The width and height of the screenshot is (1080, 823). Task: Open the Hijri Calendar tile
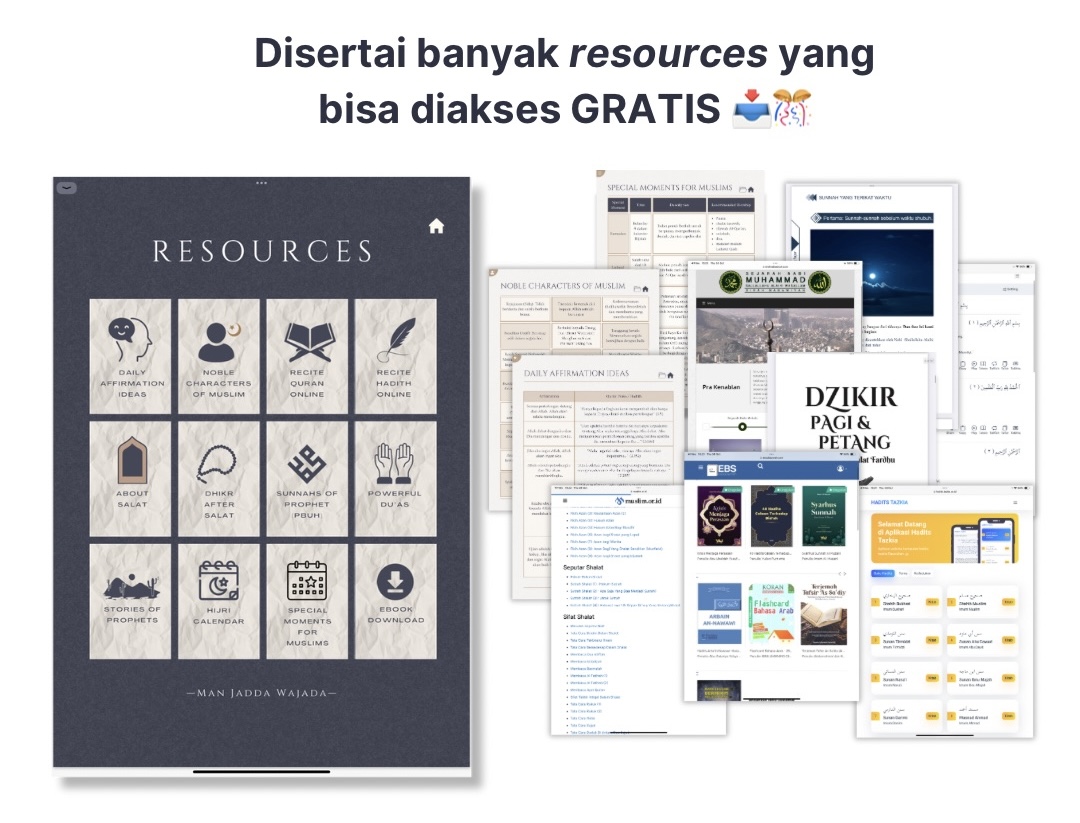(x=218, y=601)
